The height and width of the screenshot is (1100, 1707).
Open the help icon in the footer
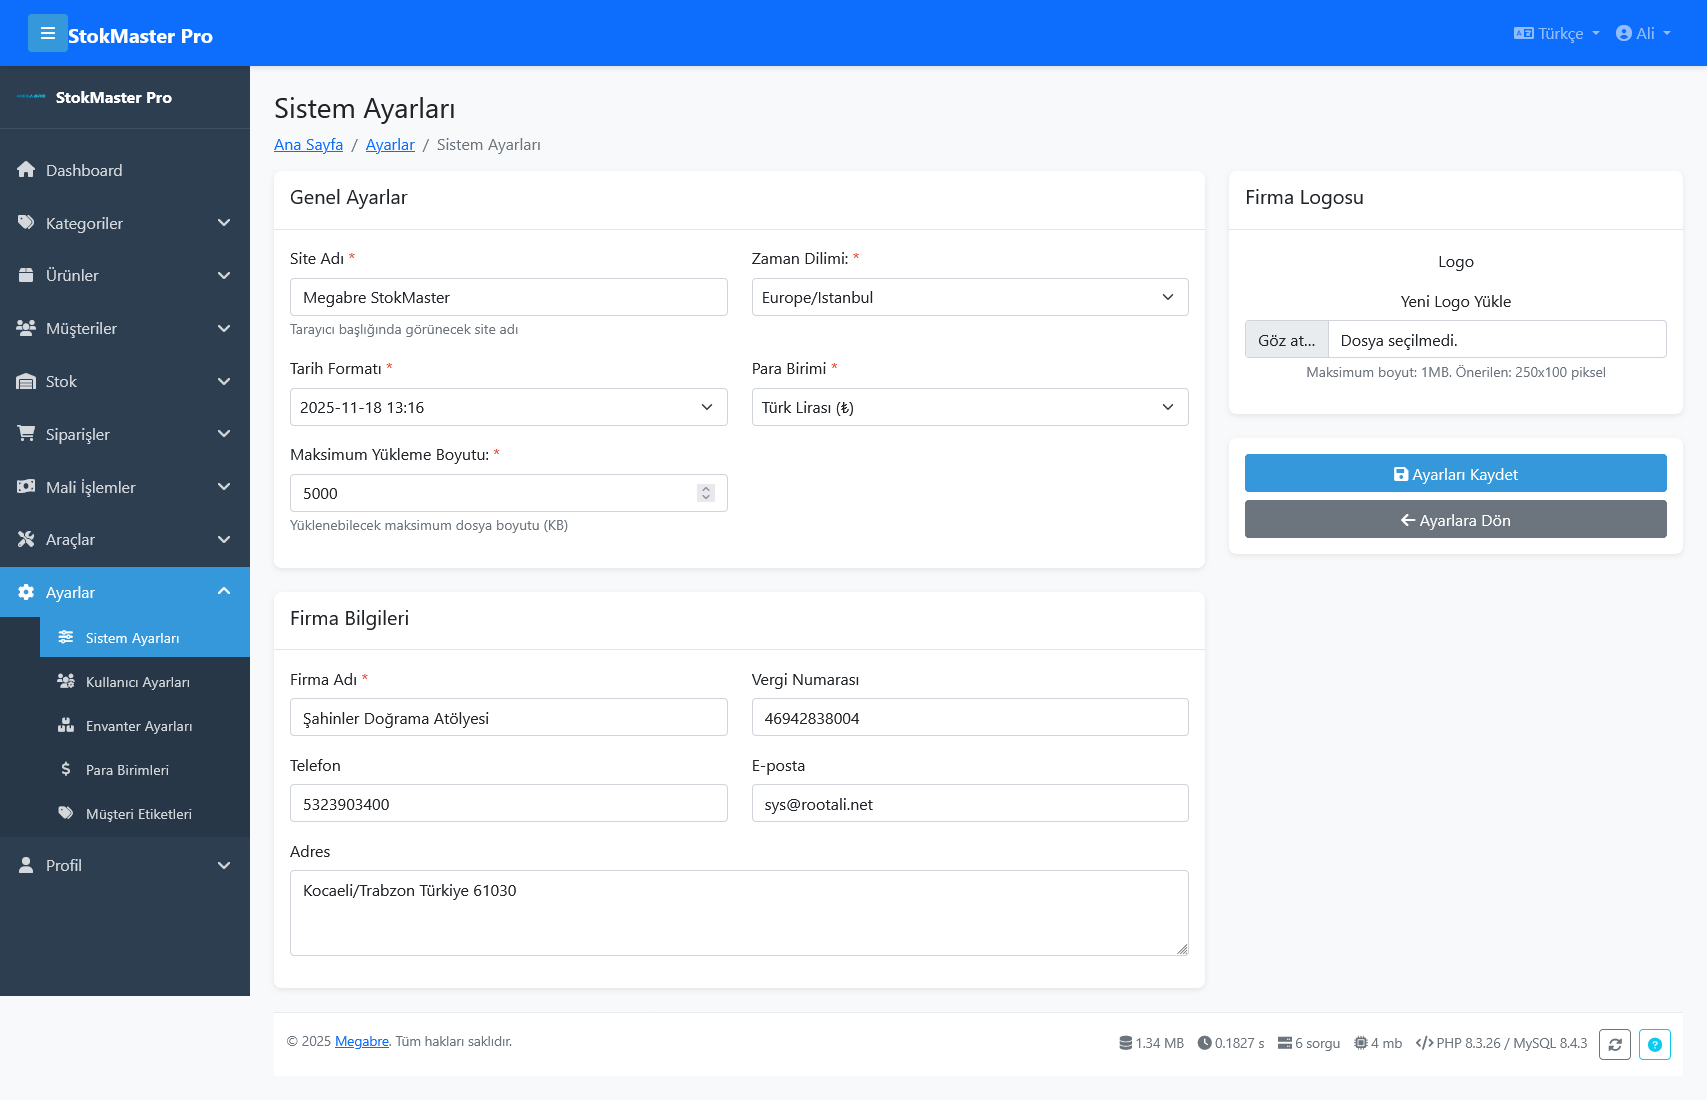(1655, 1044)
